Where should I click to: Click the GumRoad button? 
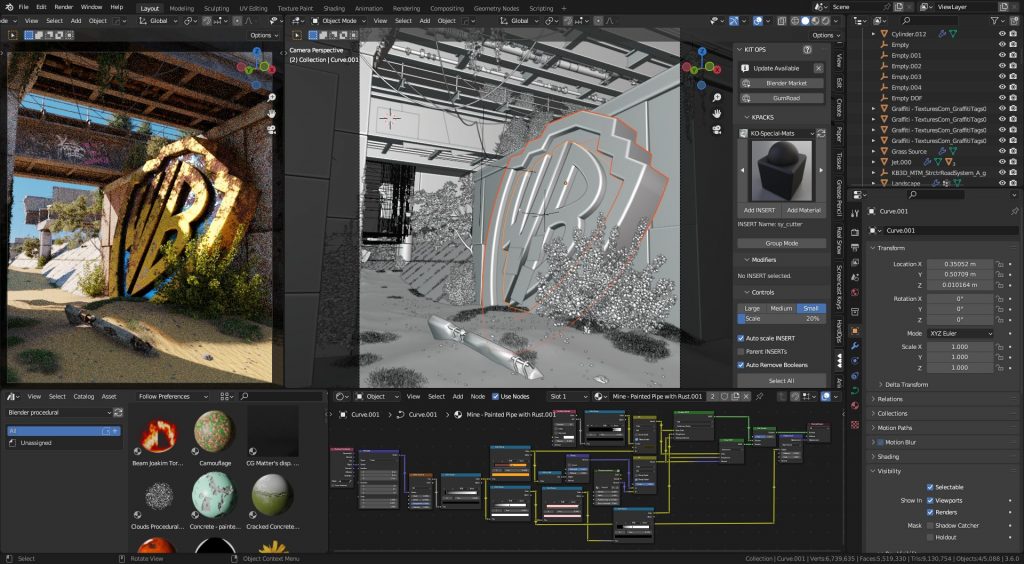click(781, 98)
